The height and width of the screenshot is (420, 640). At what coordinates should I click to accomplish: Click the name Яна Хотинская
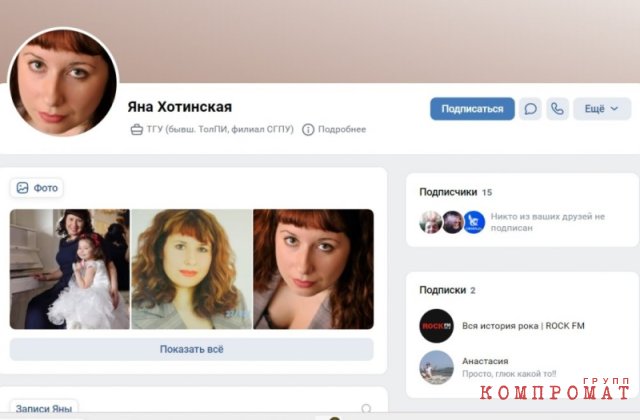(180, 107)
